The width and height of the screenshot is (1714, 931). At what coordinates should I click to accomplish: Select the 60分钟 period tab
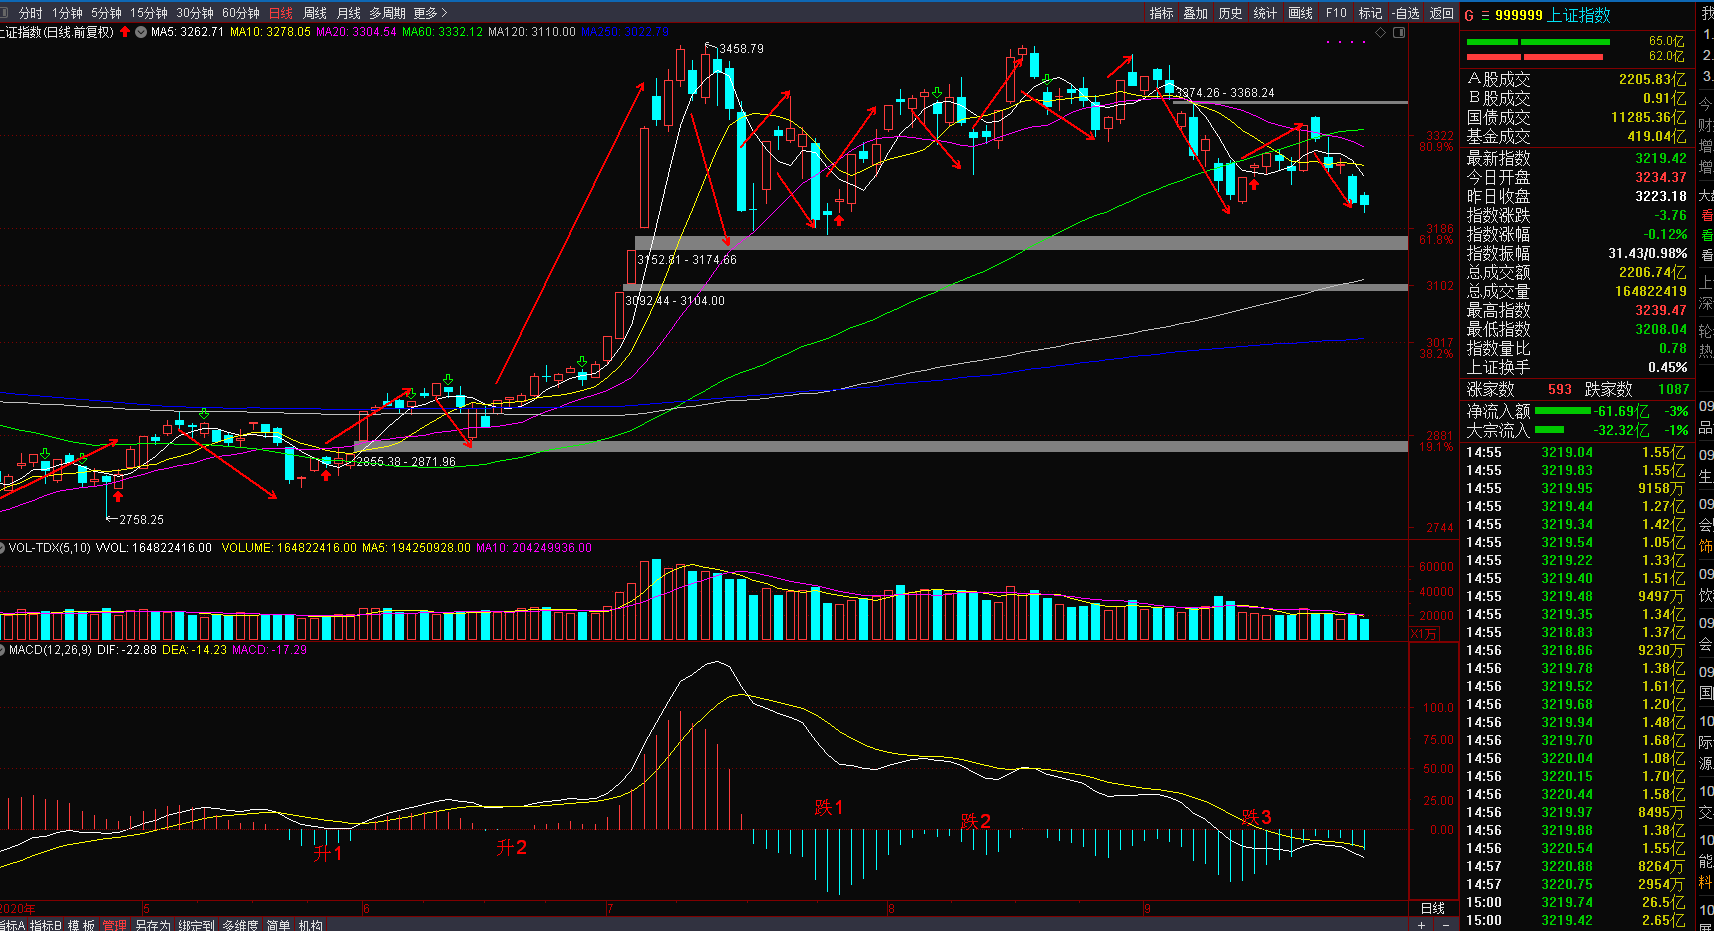pos(241,13)
